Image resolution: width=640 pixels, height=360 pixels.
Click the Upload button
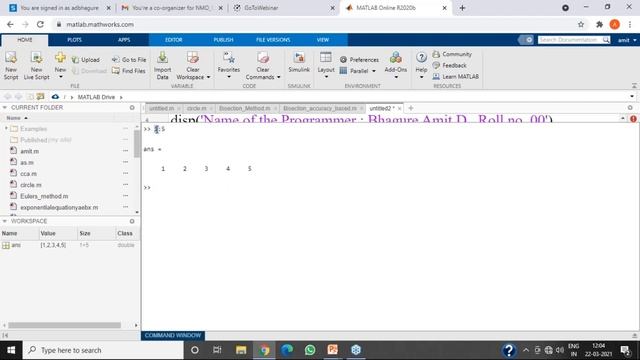[x=86, y=60]
